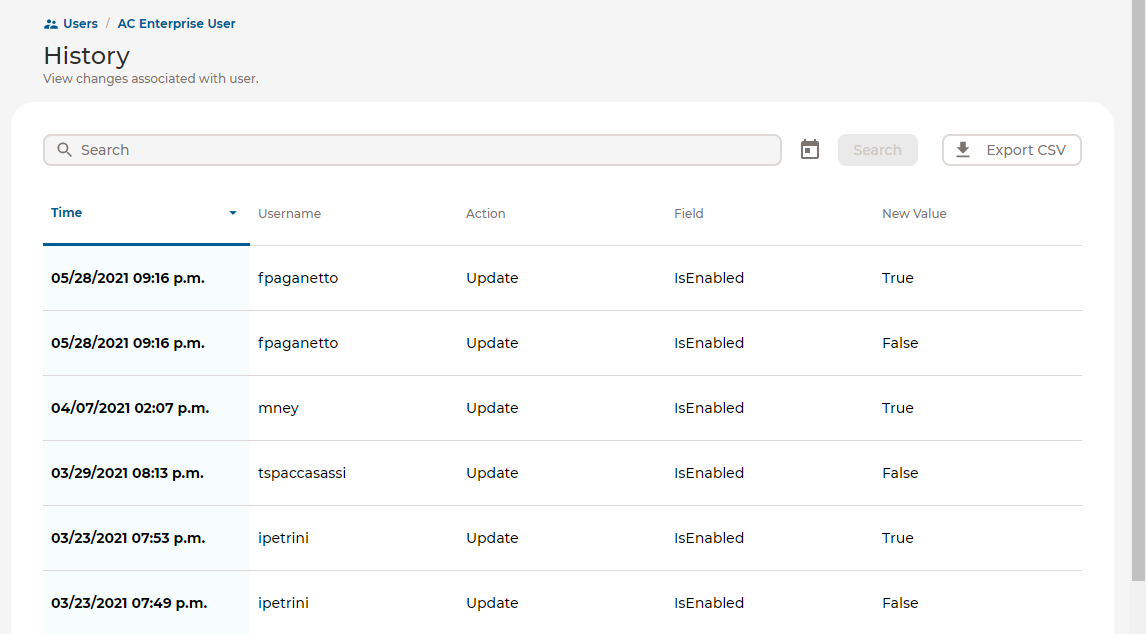The image size is (1146, 634).
Task: Sort records by the Action column header
Action: [x=485, y=213]
